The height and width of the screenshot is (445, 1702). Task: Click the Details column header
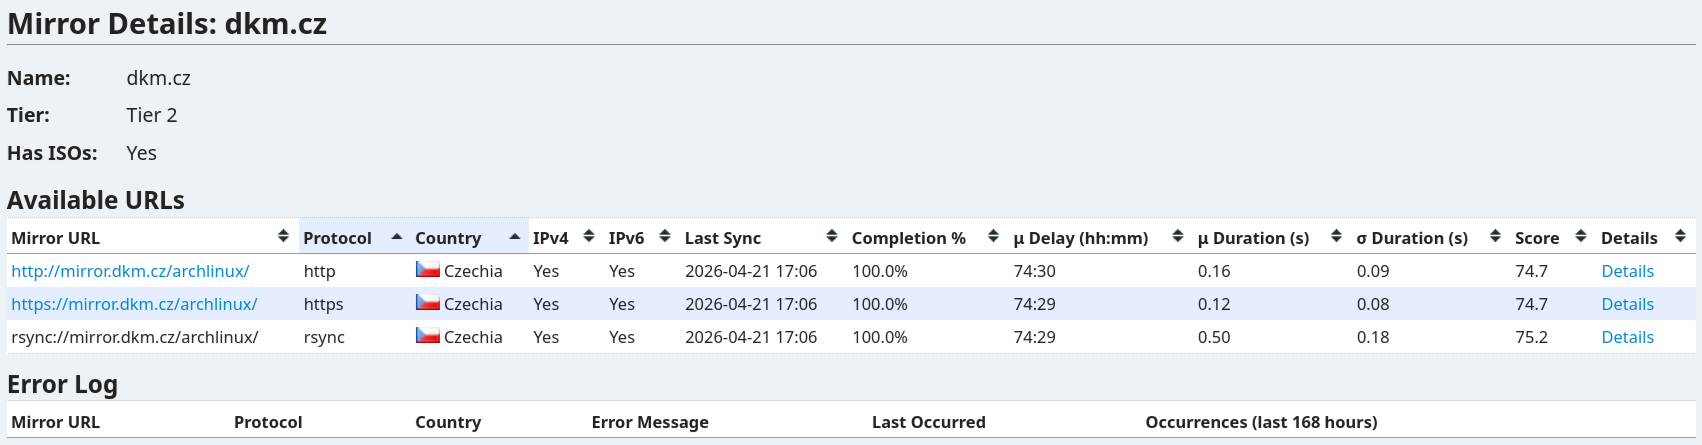(x=1629, y=238)
